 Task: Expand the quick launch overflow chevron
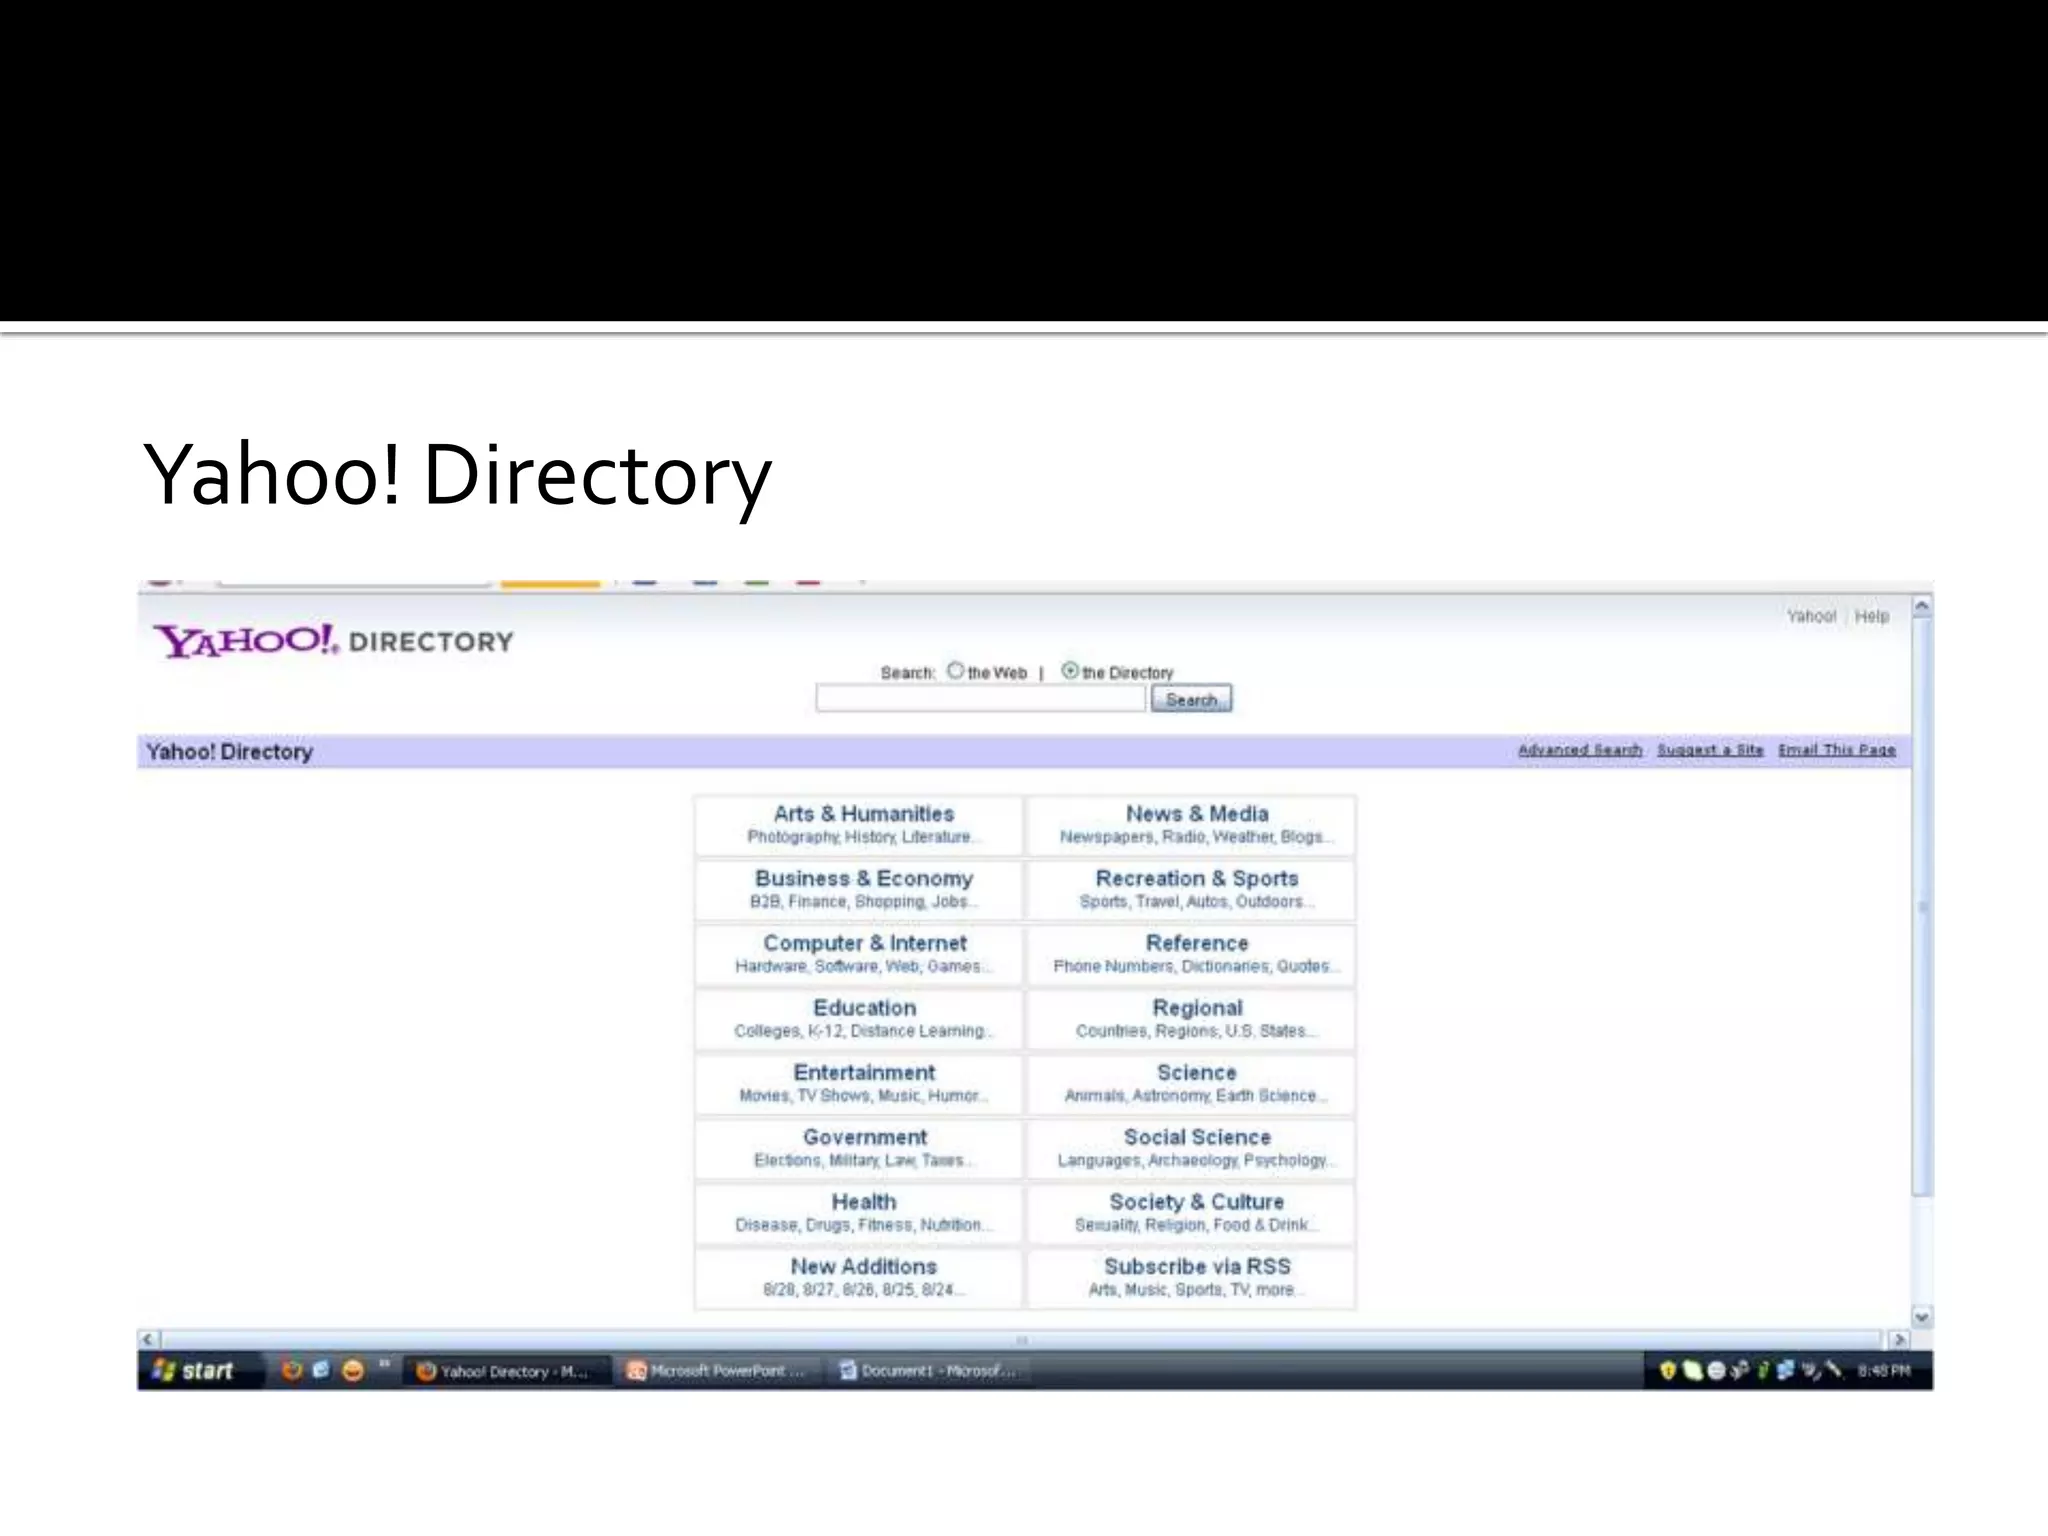383,1364
